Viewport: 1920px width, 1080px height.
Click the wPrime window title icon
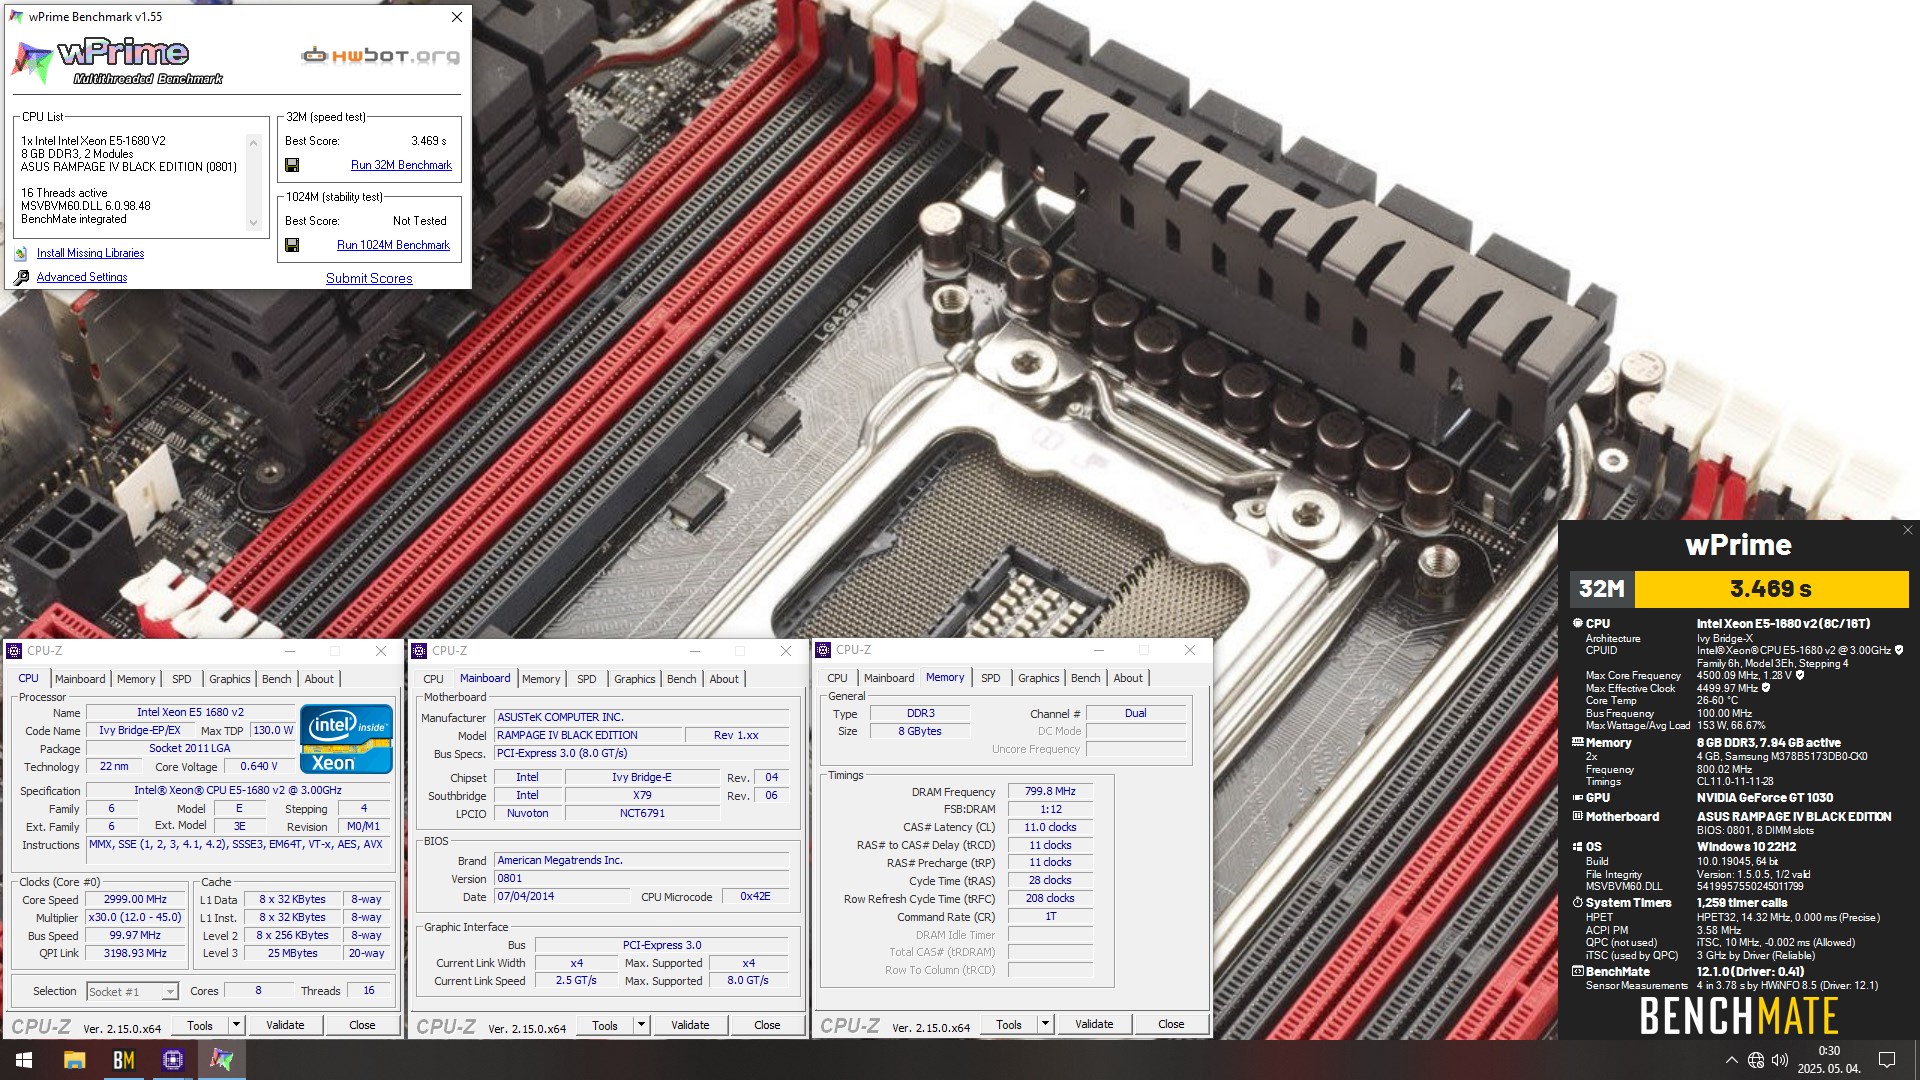16,17
